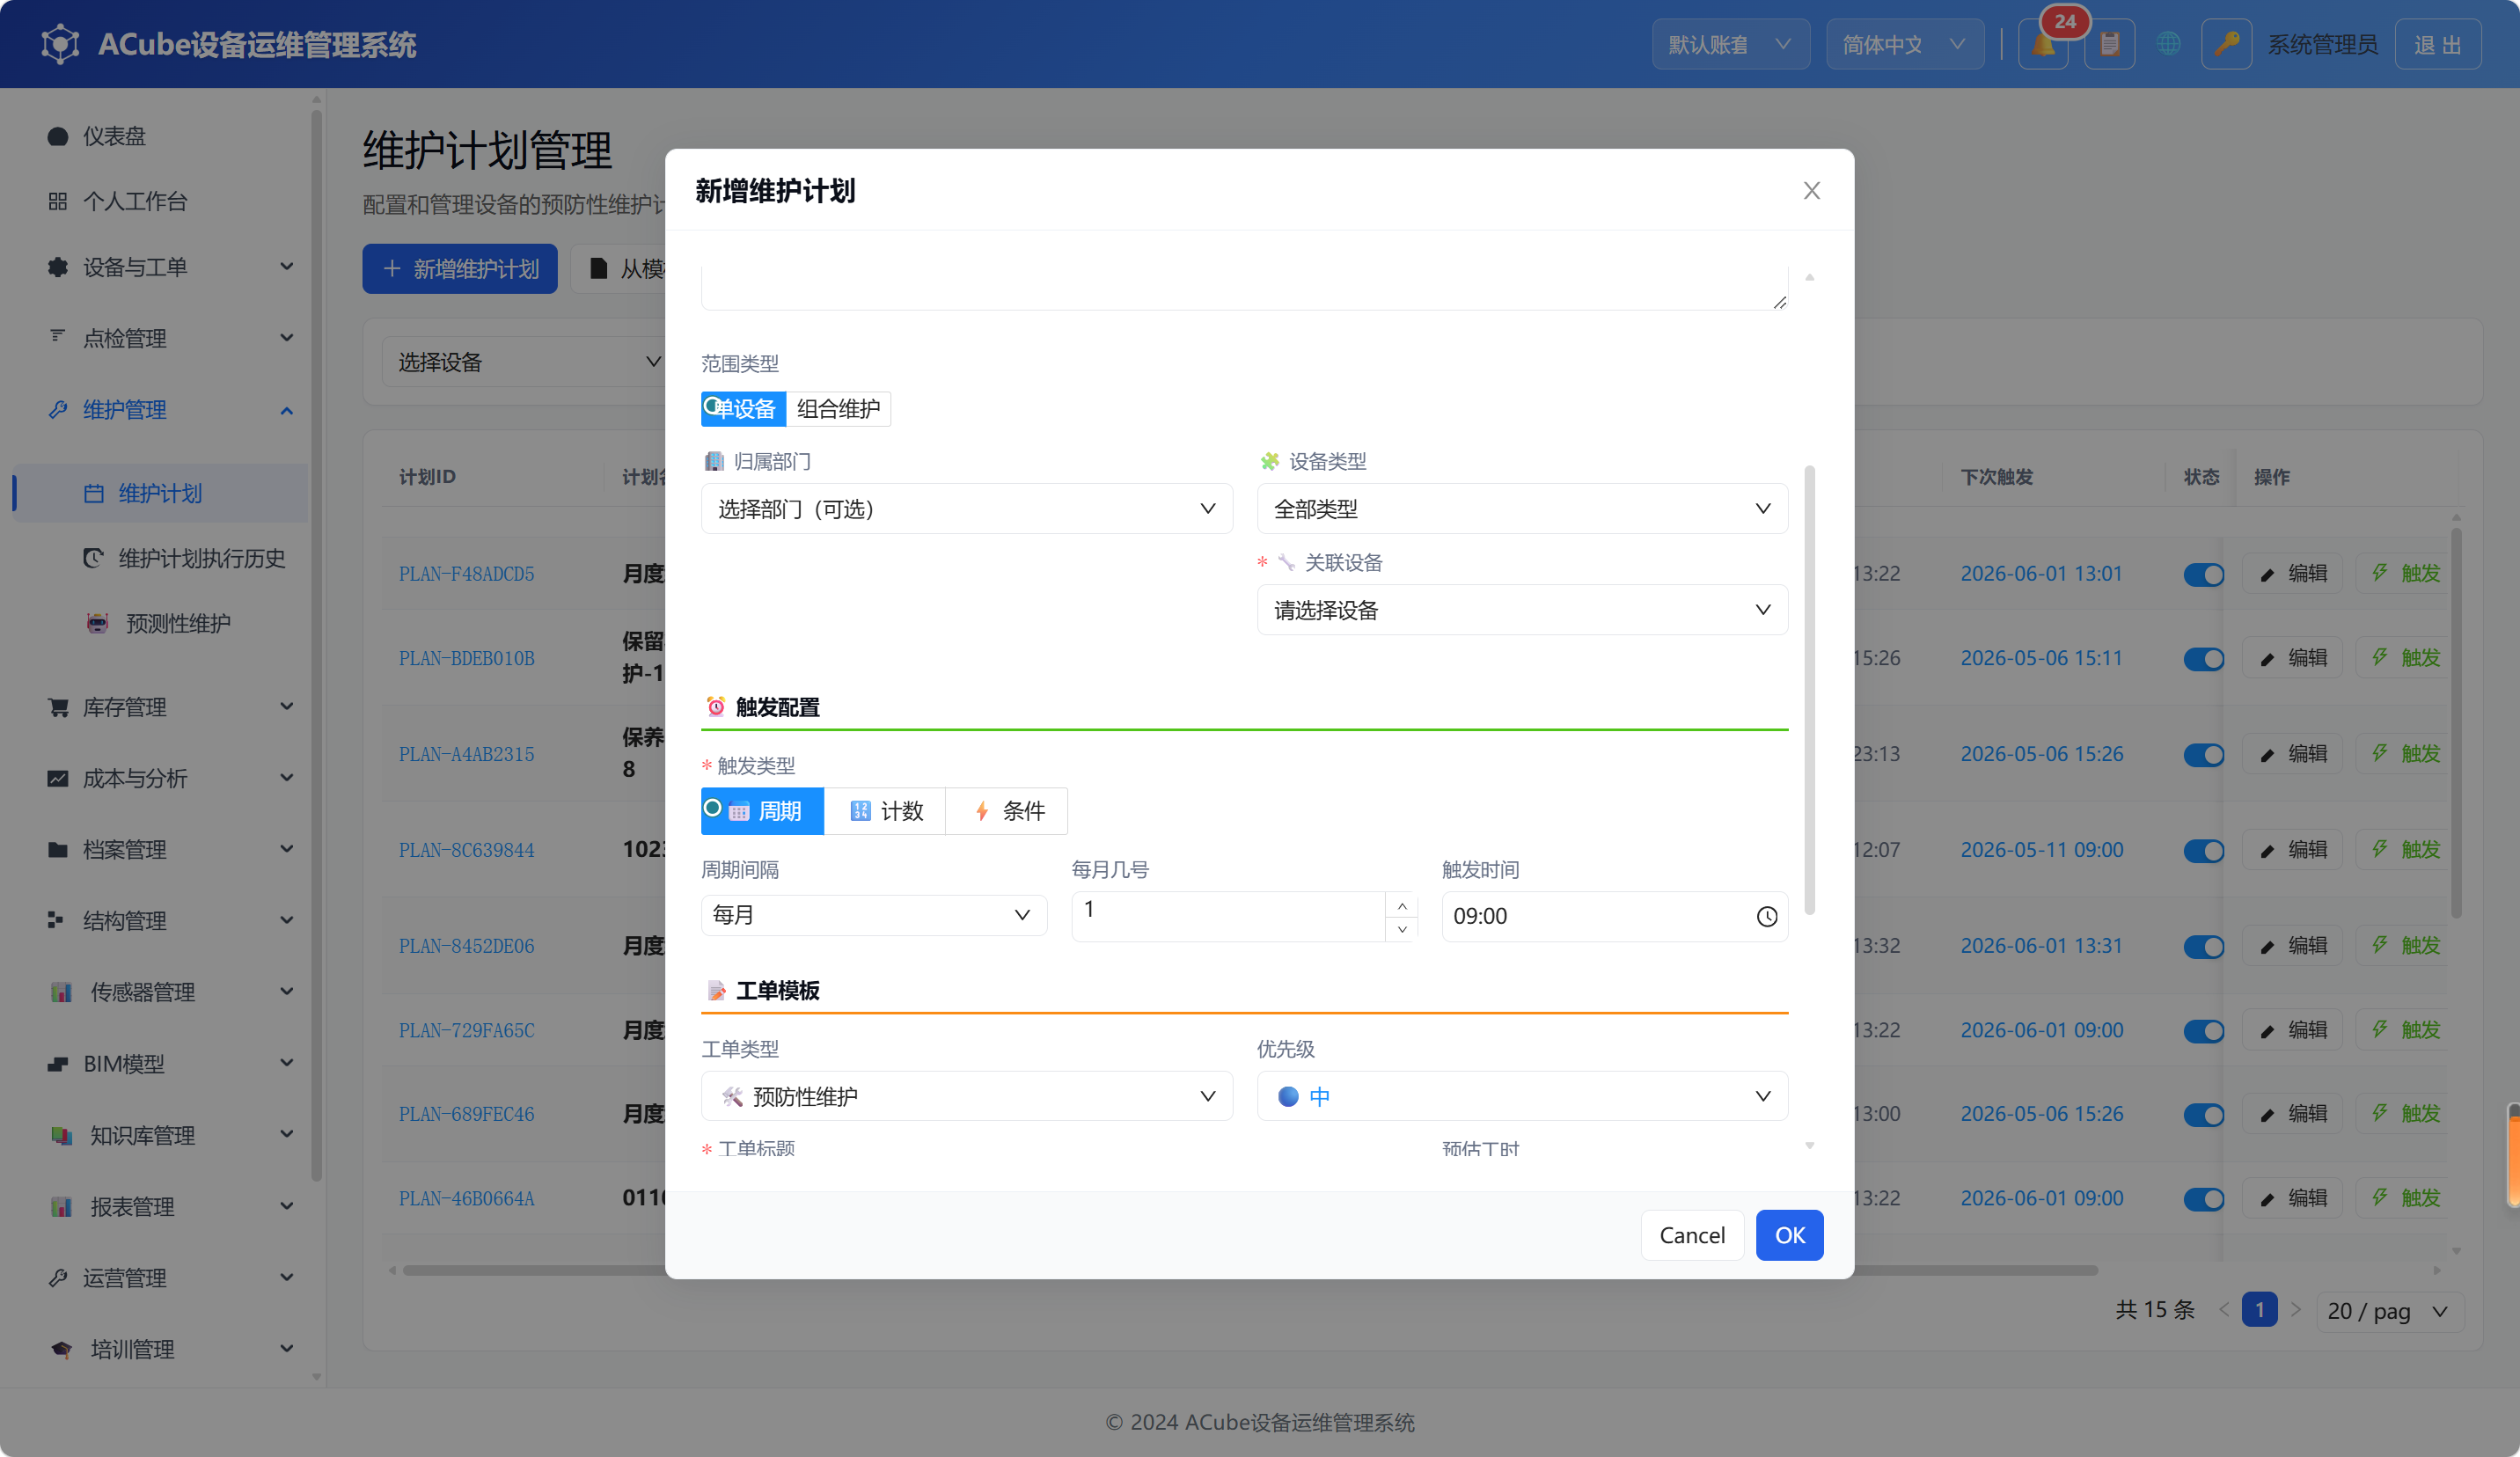This screenshot has height=1457, width=2520.
Task: Open 设备类型 dropdown showing 全部类型
Action: [x=1522, y=509]
